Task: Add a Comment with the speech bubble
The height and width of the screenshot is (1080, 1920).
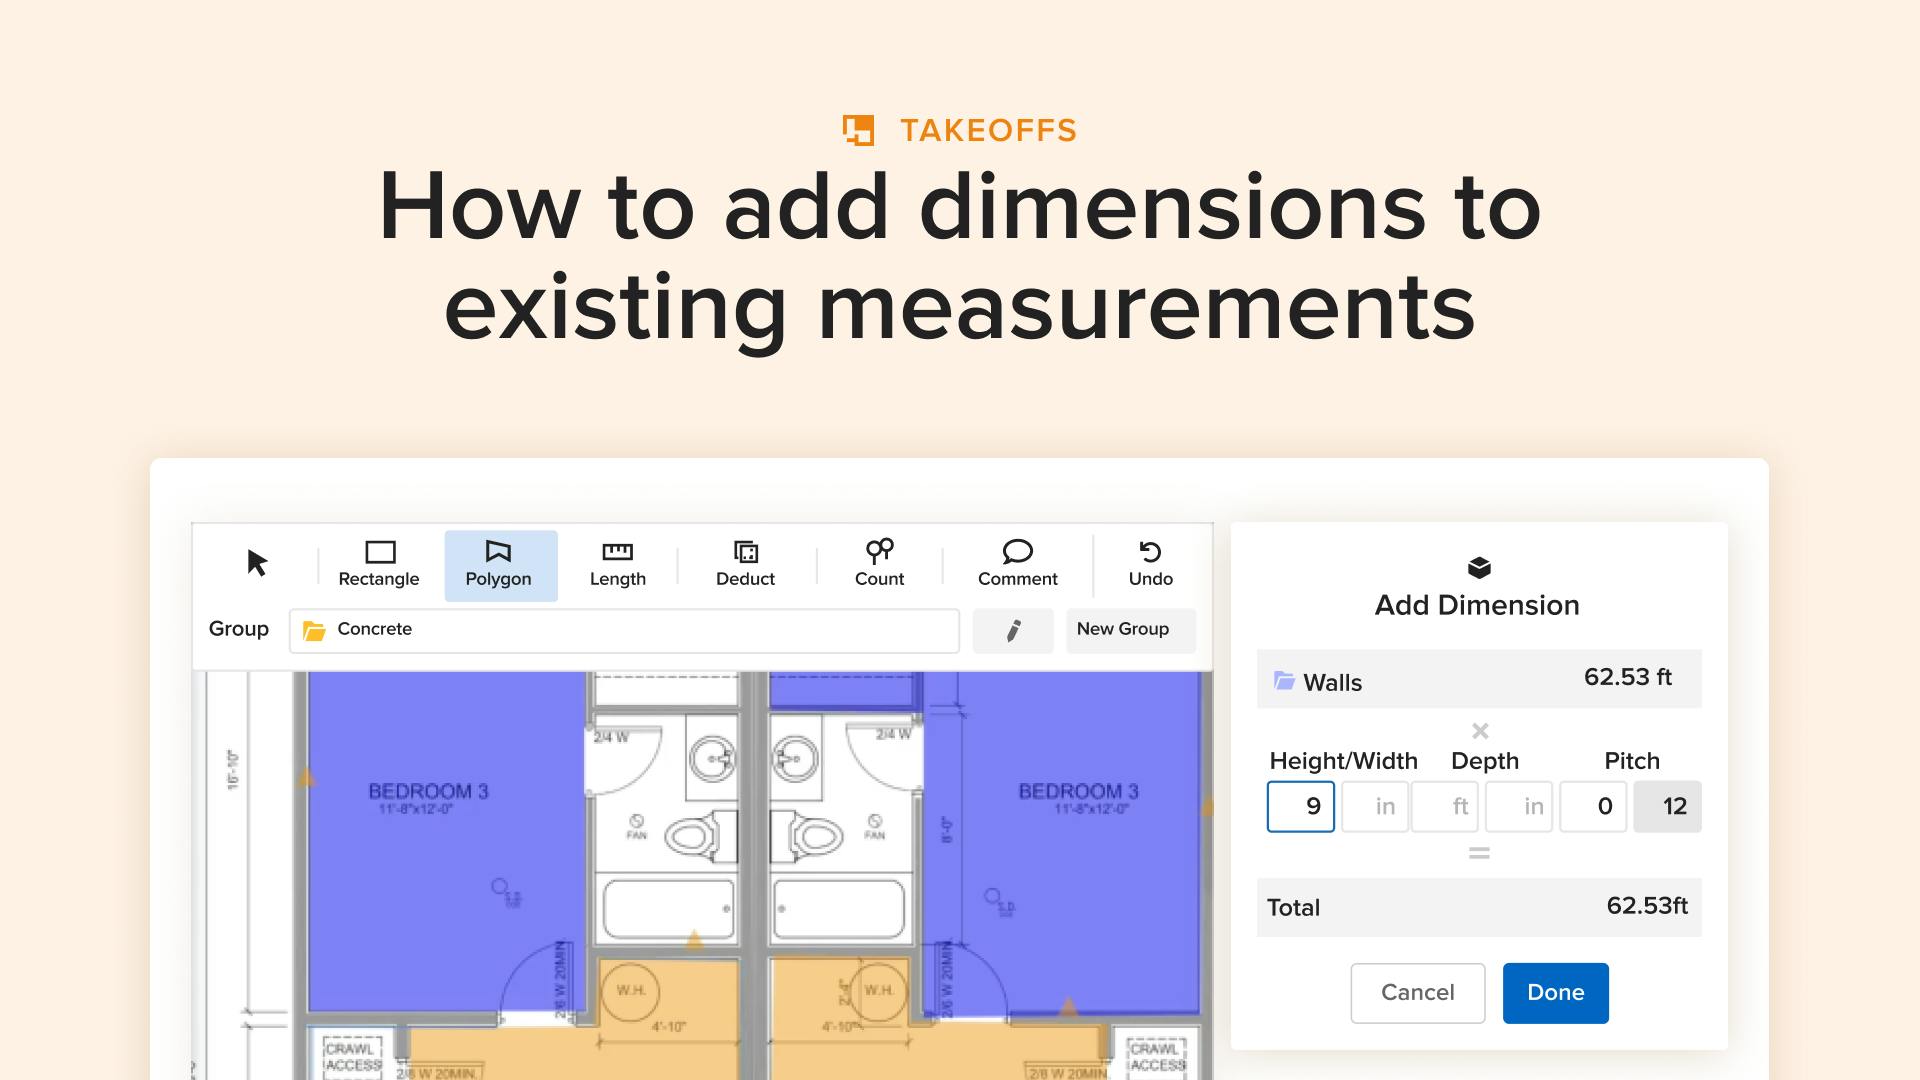Action: point(1017,564)
